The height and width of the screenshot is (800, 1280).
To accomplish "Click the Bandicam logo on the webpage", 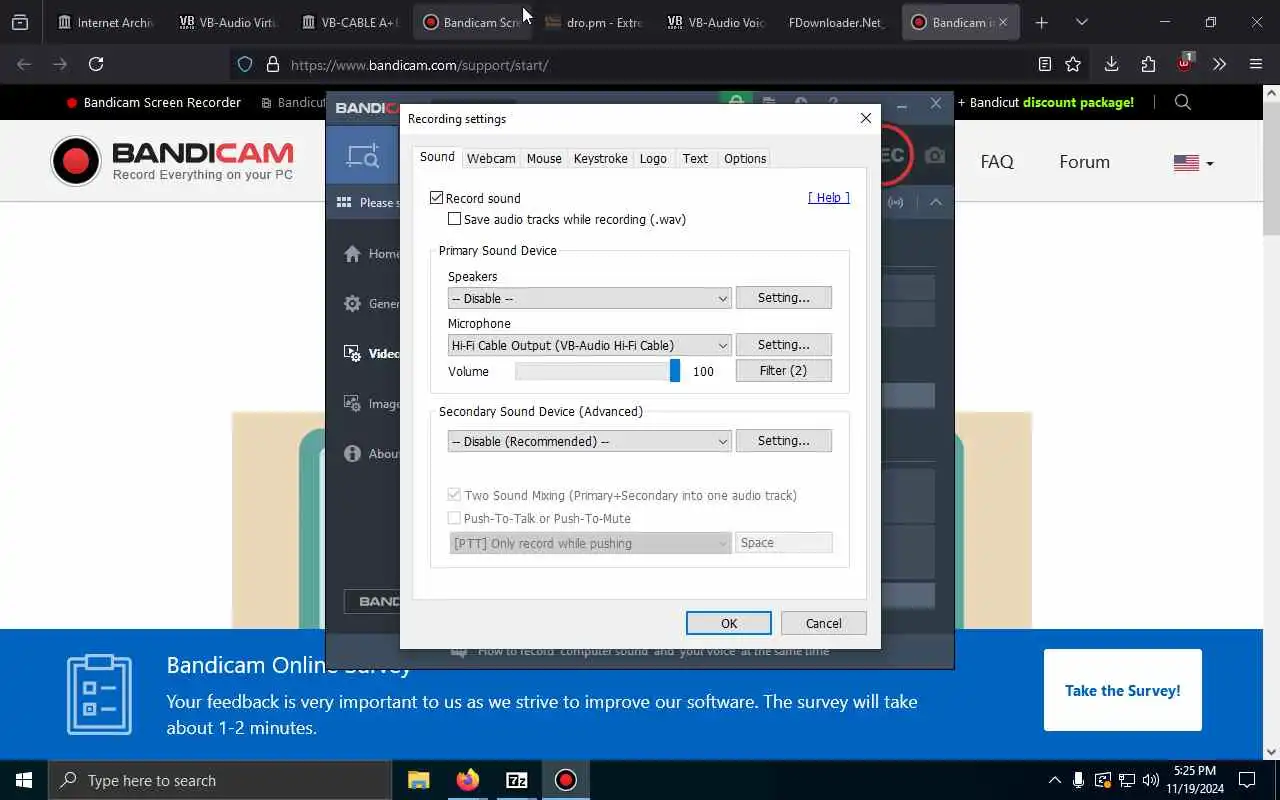I will point(172,161).
